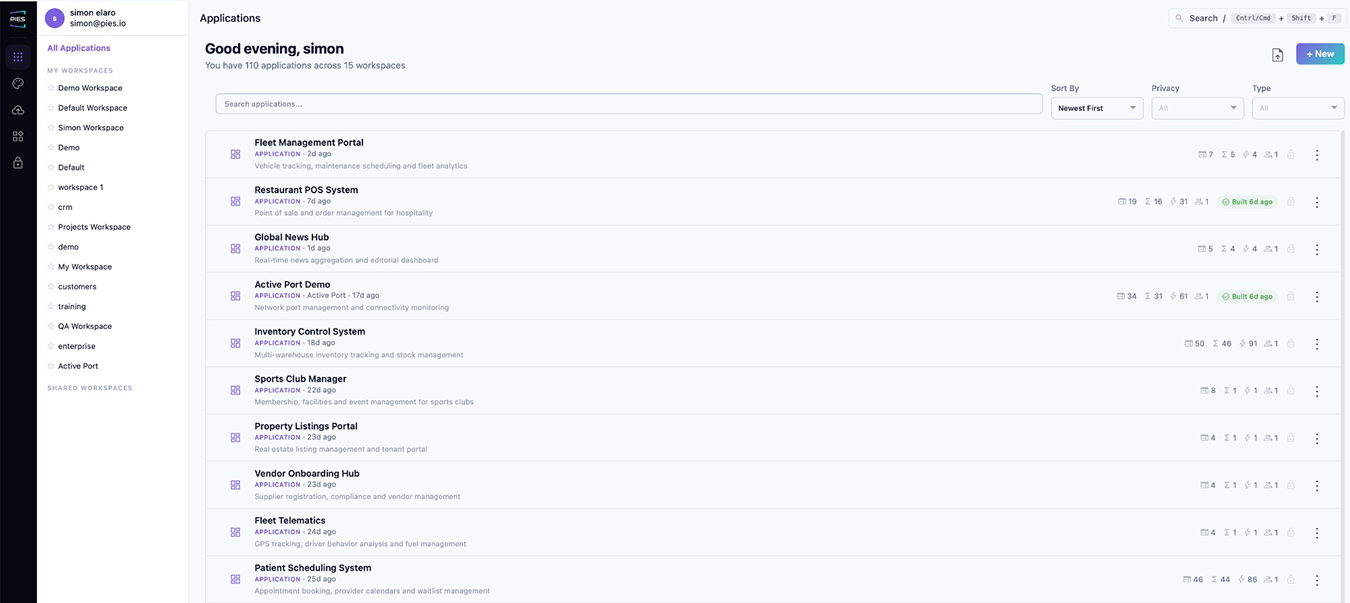Toggle favorite star for QA Workspace

(51, 326)
